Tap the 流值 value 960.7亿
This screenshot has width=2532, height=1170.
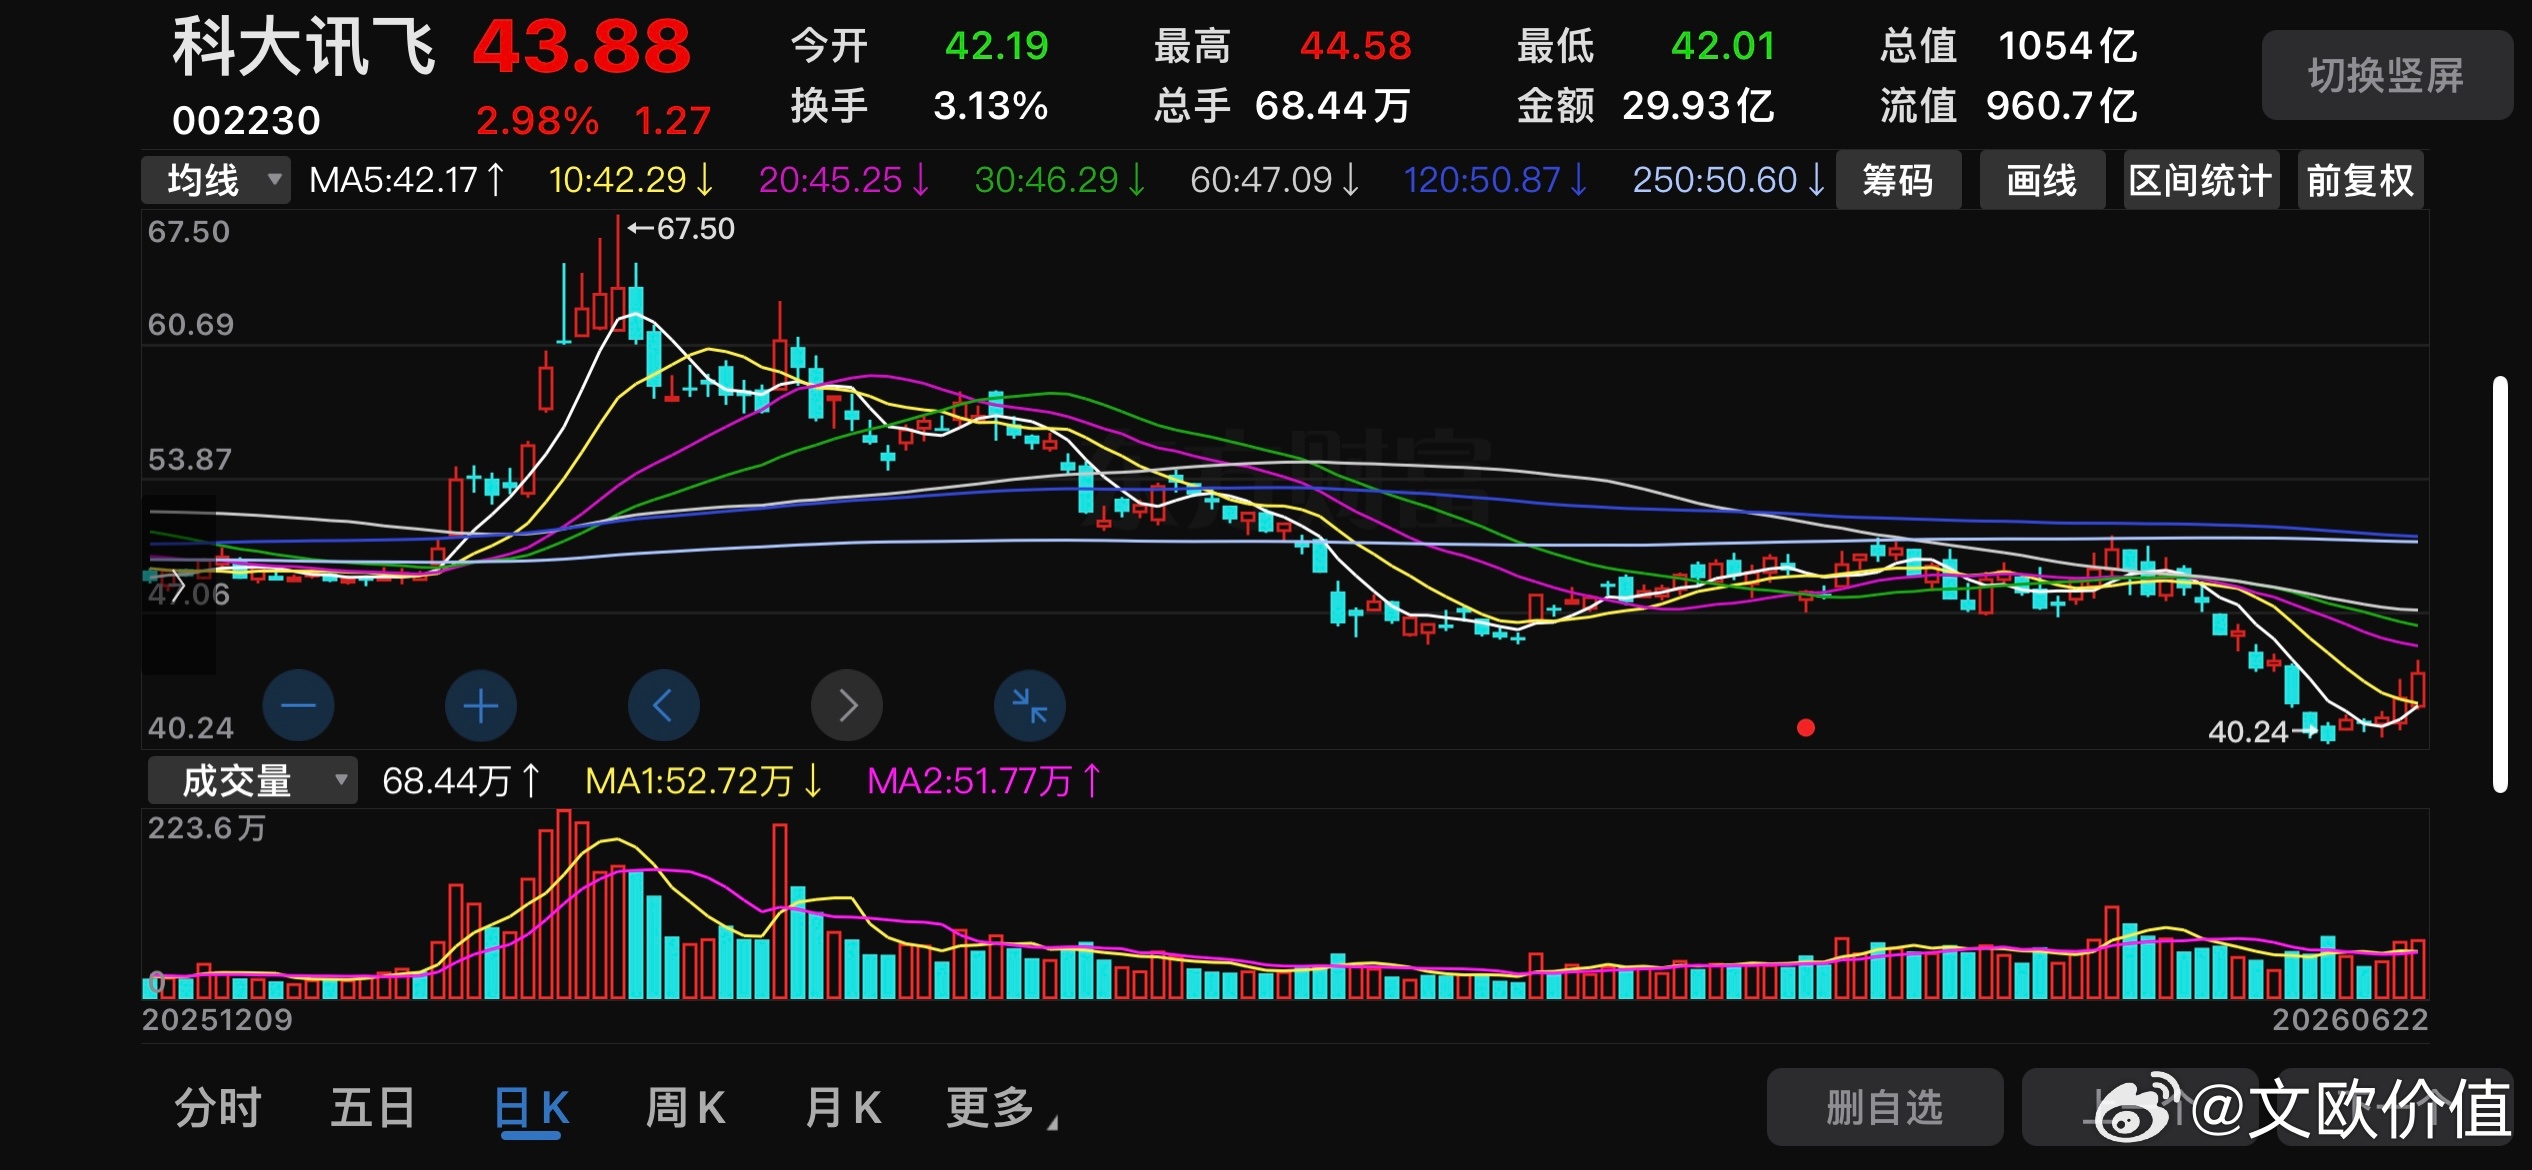(2062, 106)
